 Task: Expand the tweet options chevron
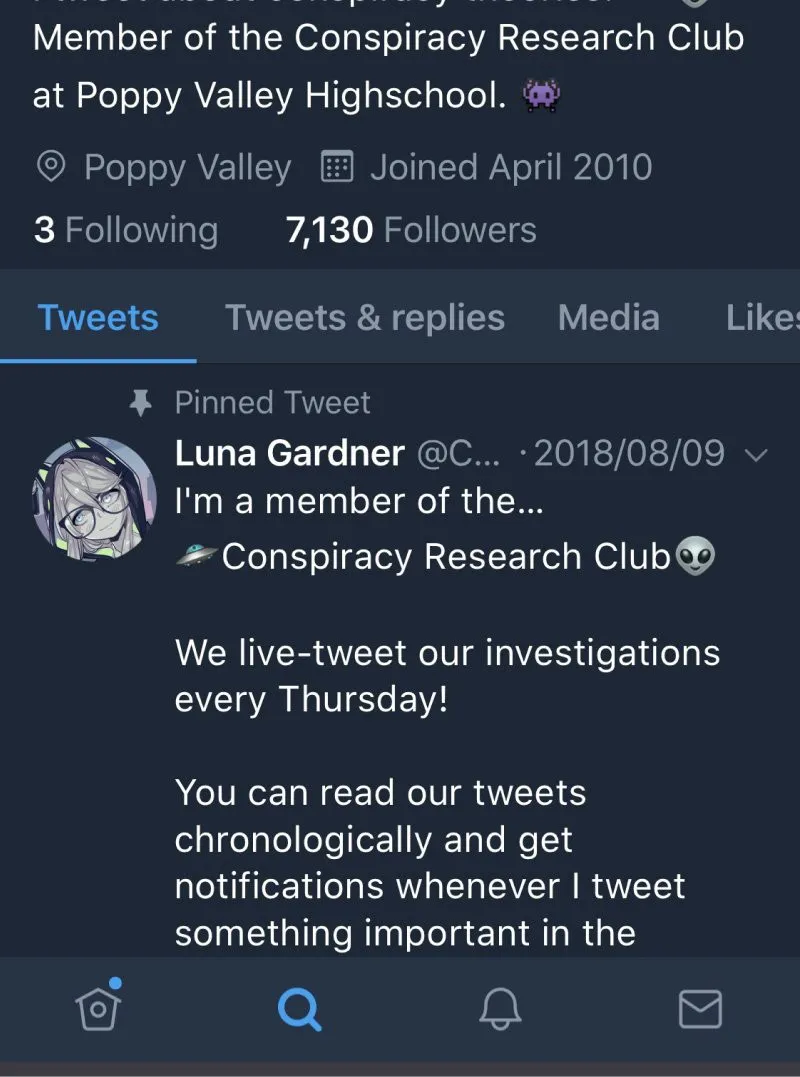[756, 455]
